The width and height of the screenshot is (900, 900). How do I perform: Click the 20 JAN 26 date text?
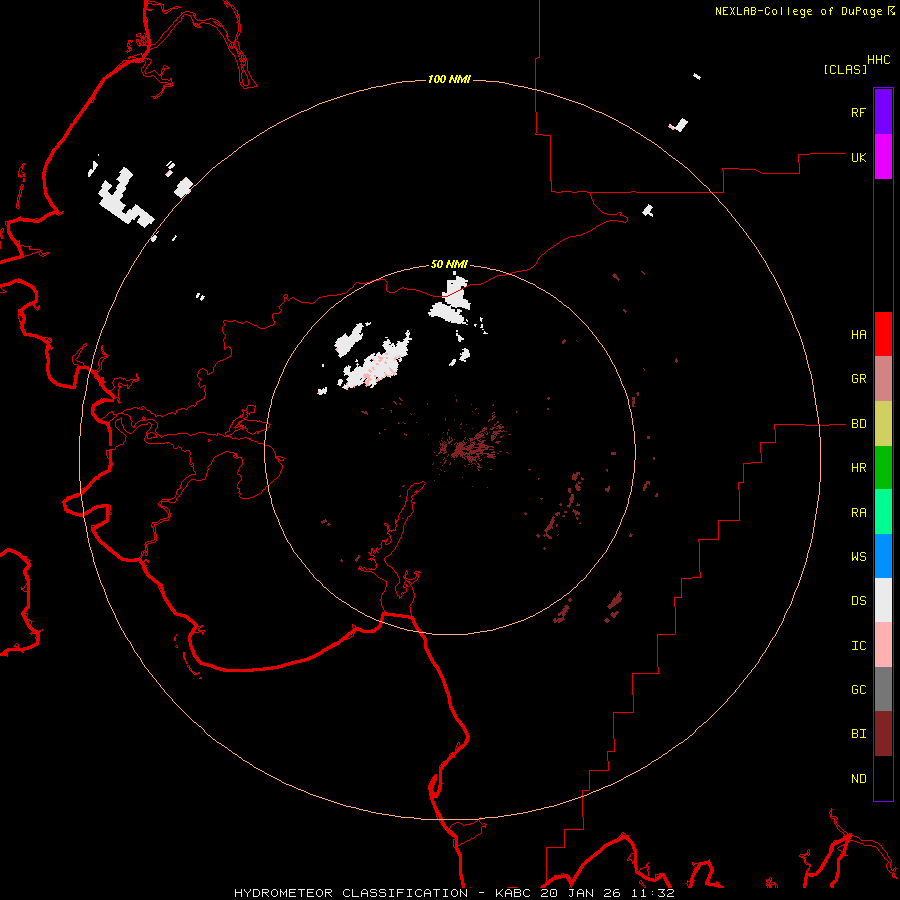pos(580,893)
